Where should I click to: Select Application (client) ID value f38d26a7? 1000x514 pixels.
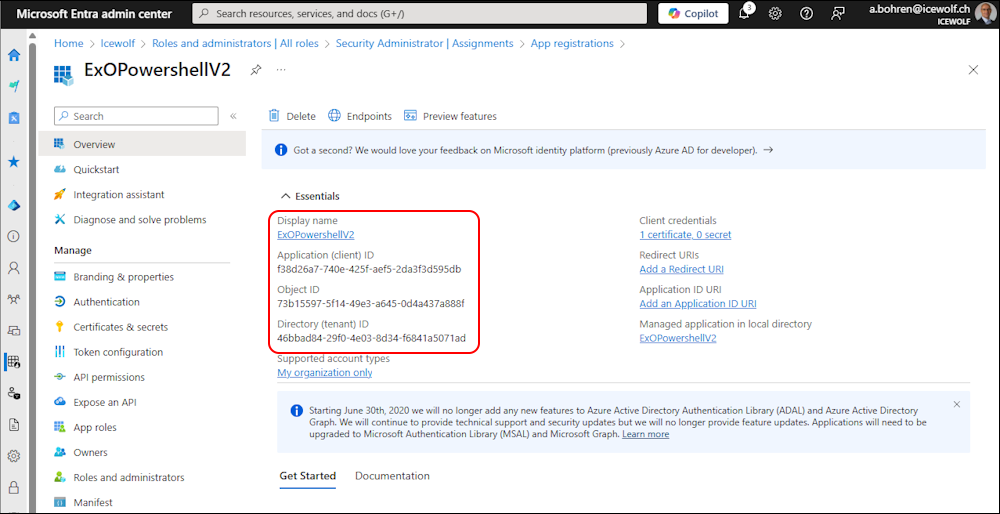[x=369, y=269]
